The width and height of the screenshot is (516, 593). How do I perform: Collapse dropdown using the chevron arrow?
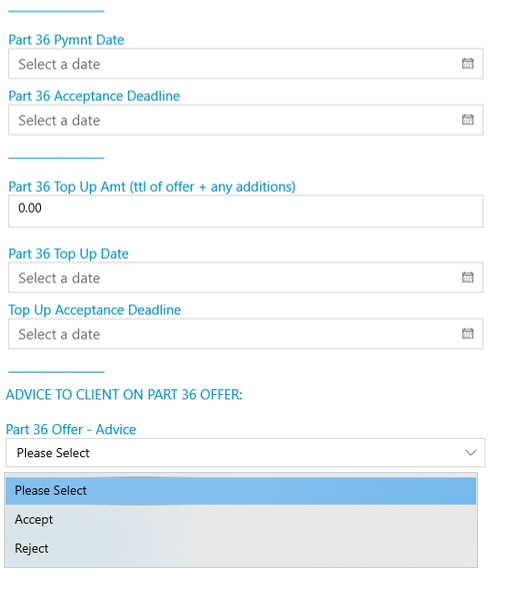[470, 453]
